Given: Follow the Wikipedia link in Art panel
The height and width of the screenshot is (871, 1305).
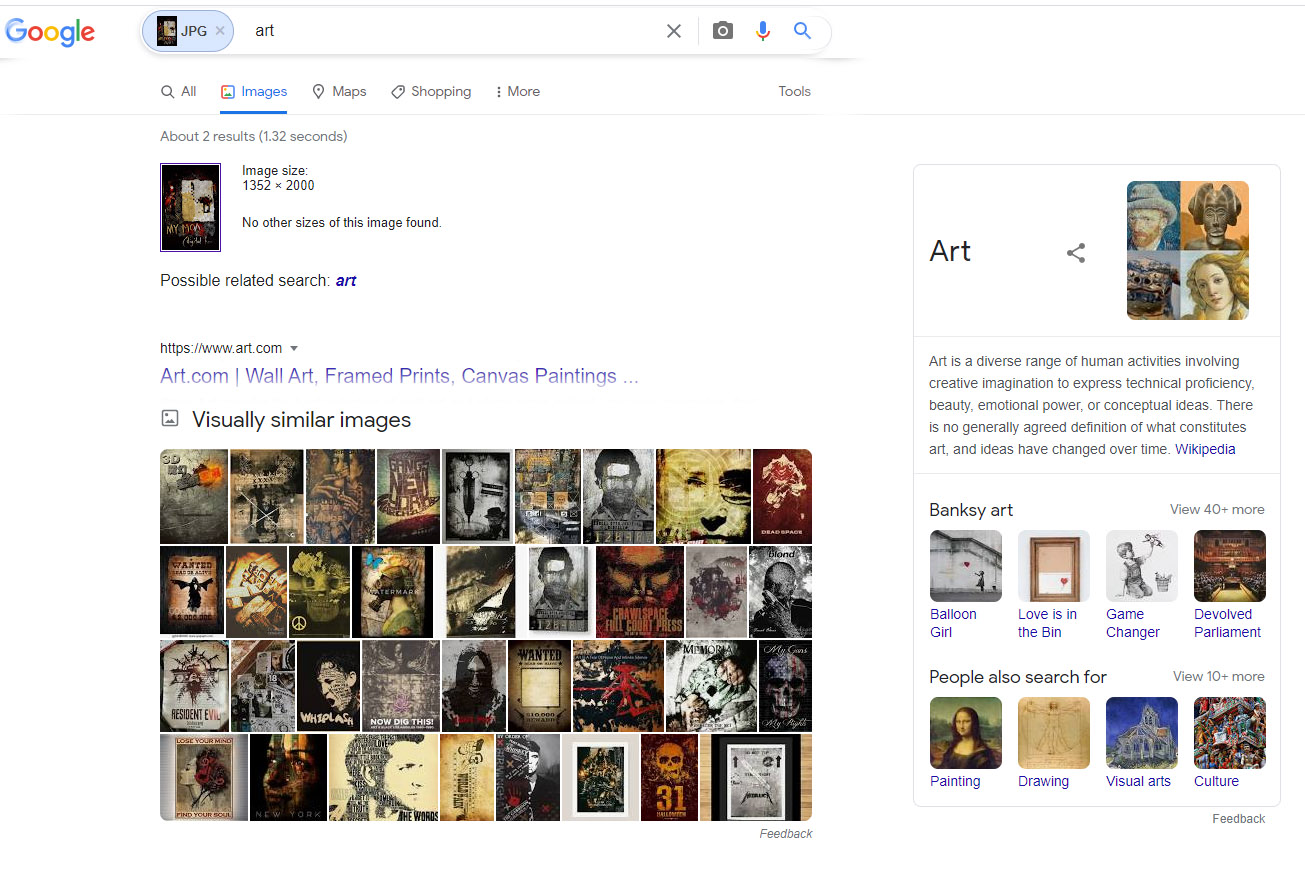Looking at the screenshot, I should tap(1205, 449).
